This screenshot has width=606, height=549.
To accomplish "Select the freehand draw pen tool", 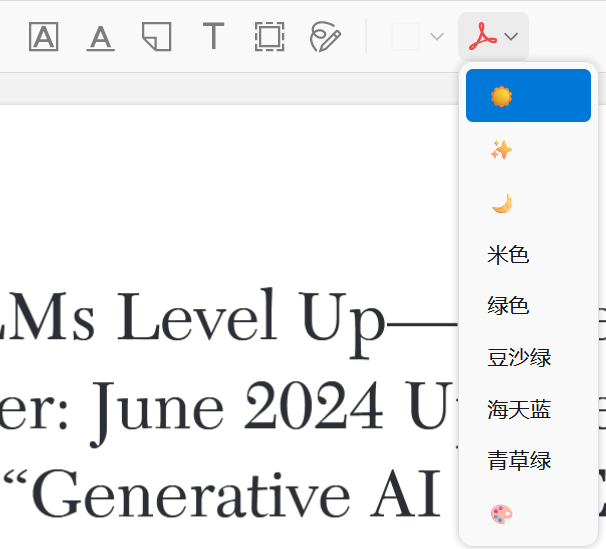I will (325, 37).
